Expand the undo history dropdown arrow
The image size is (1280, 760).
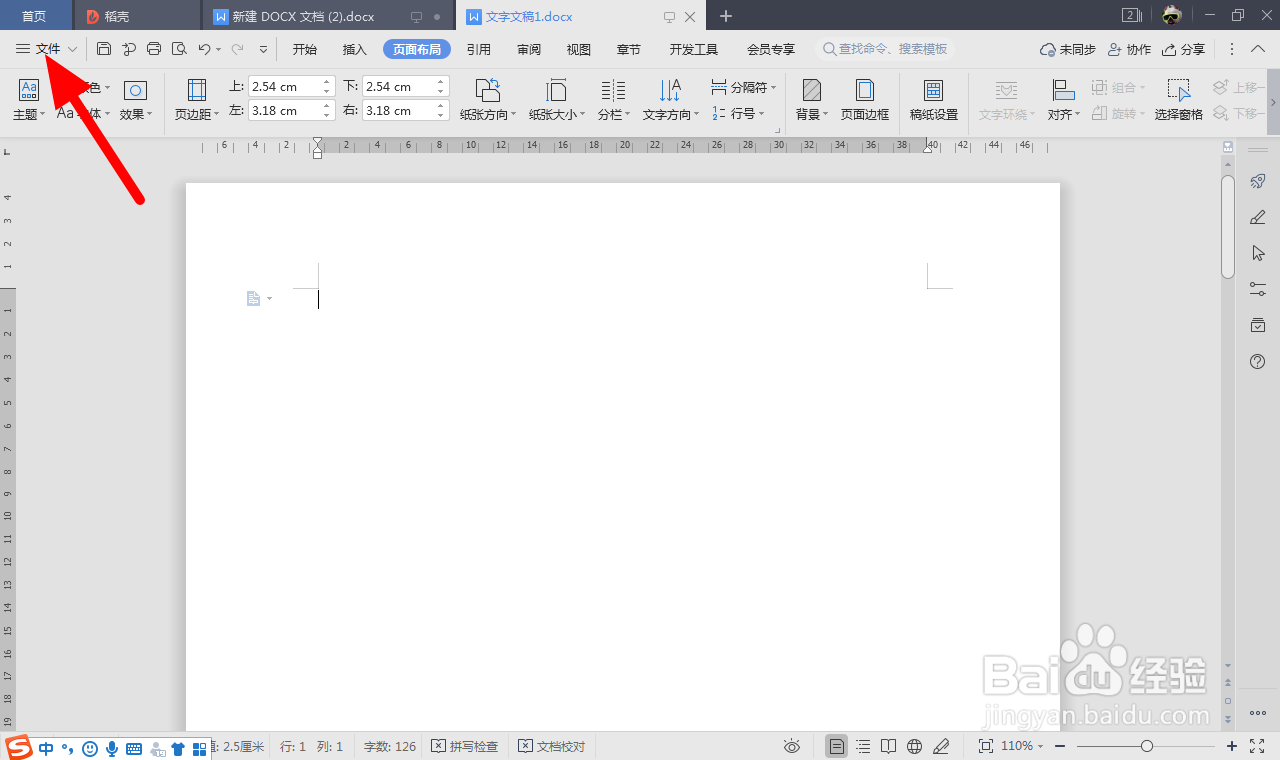coord(218,49)
